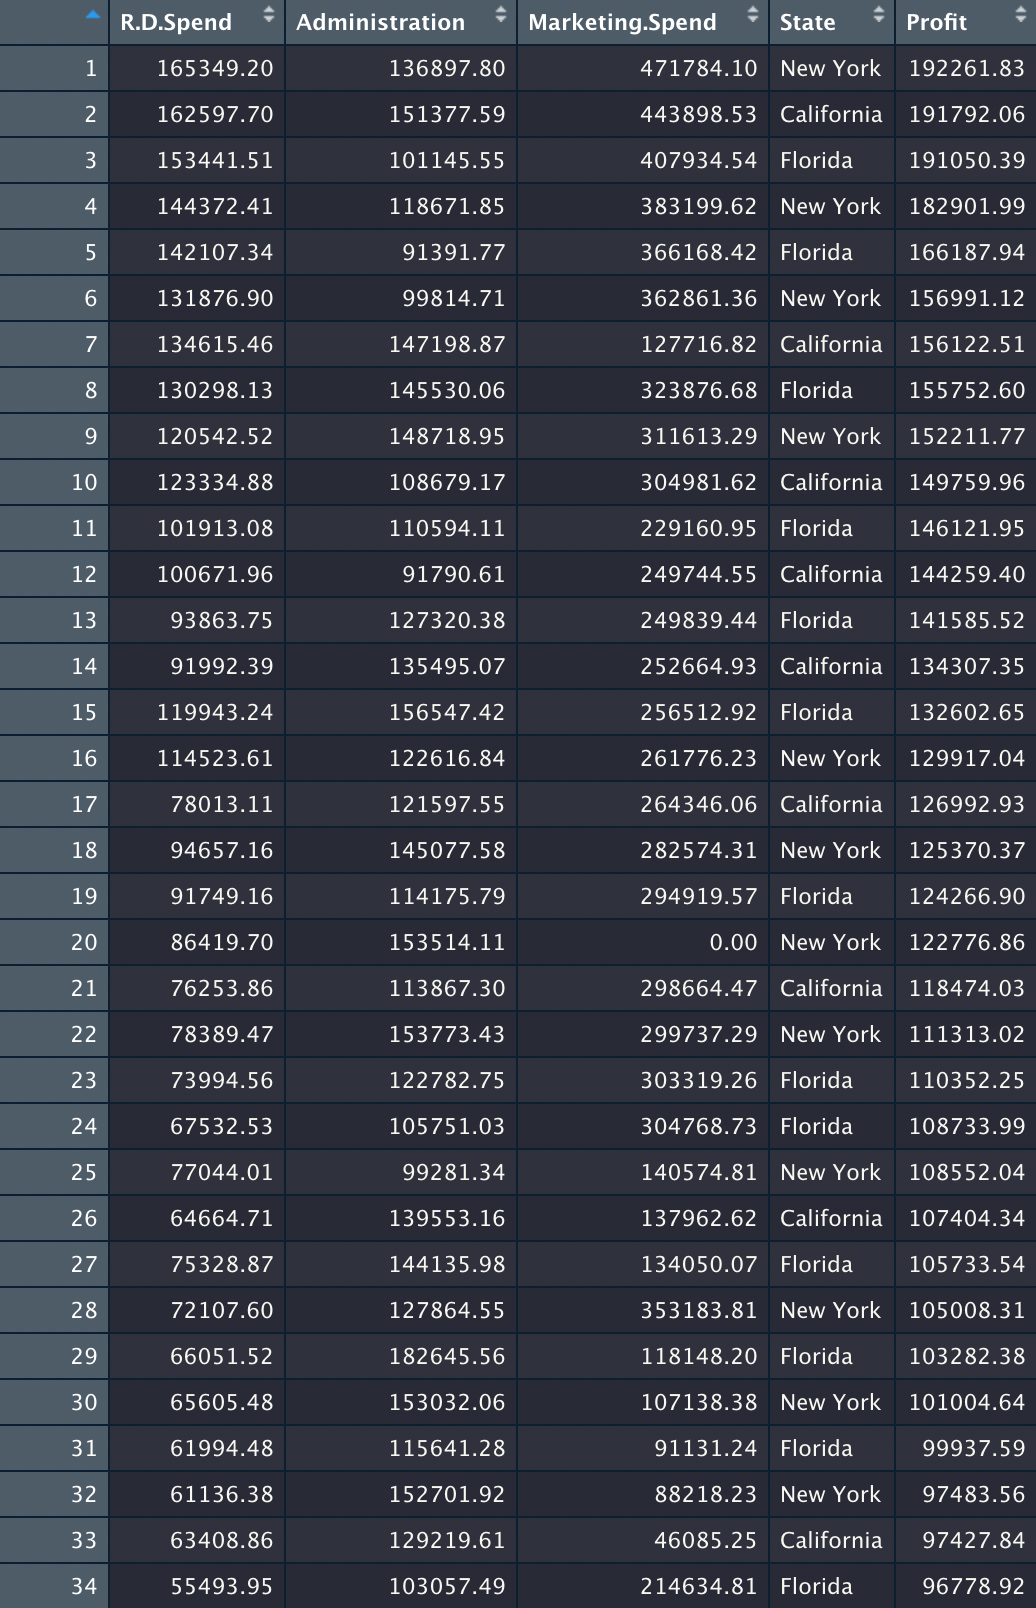Click the State cell in row 2

pos(832,114)
